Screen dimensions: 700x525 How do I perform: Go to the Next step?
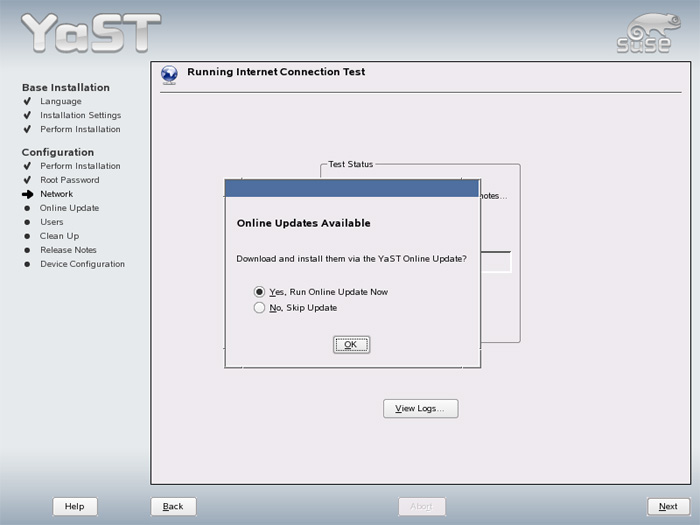pyautogui.click(x=668, y=506)
